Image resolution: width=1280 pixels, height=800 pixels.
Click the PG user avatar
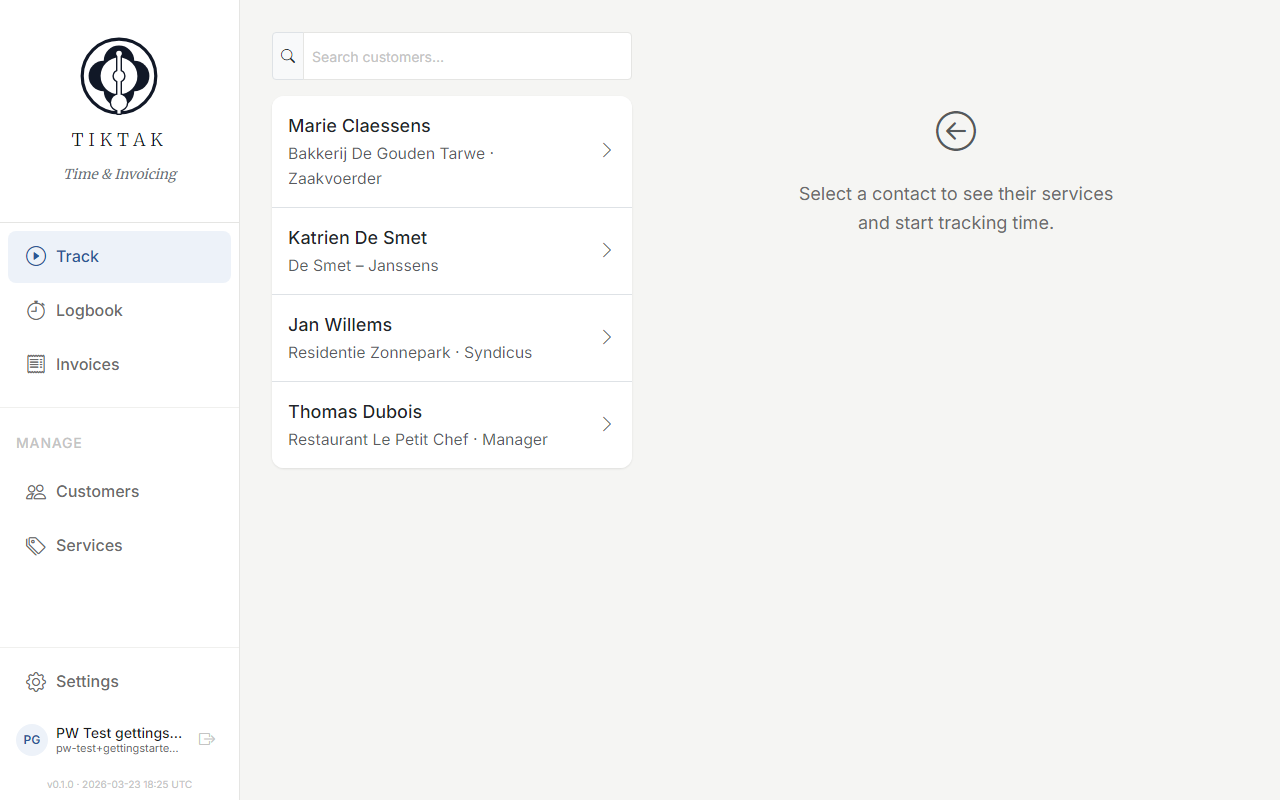(x=32, y=739)
